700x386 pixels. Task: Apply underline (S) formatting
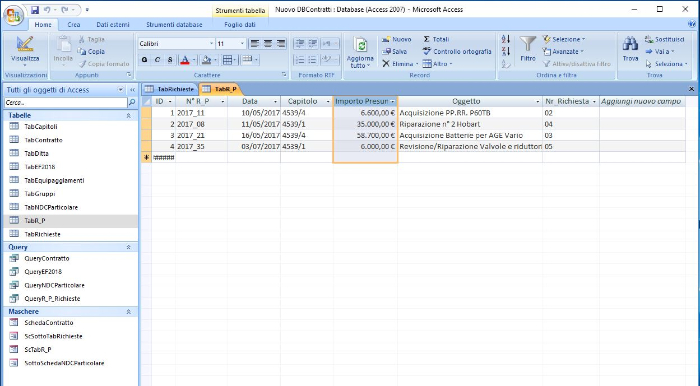tap(170, 59)
